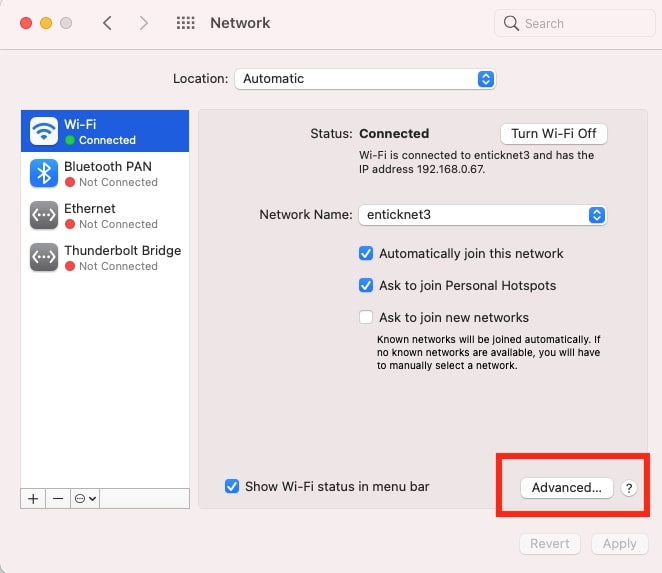
Task: Toggle Ask to join Personal Hotspots
Action: 366,285
